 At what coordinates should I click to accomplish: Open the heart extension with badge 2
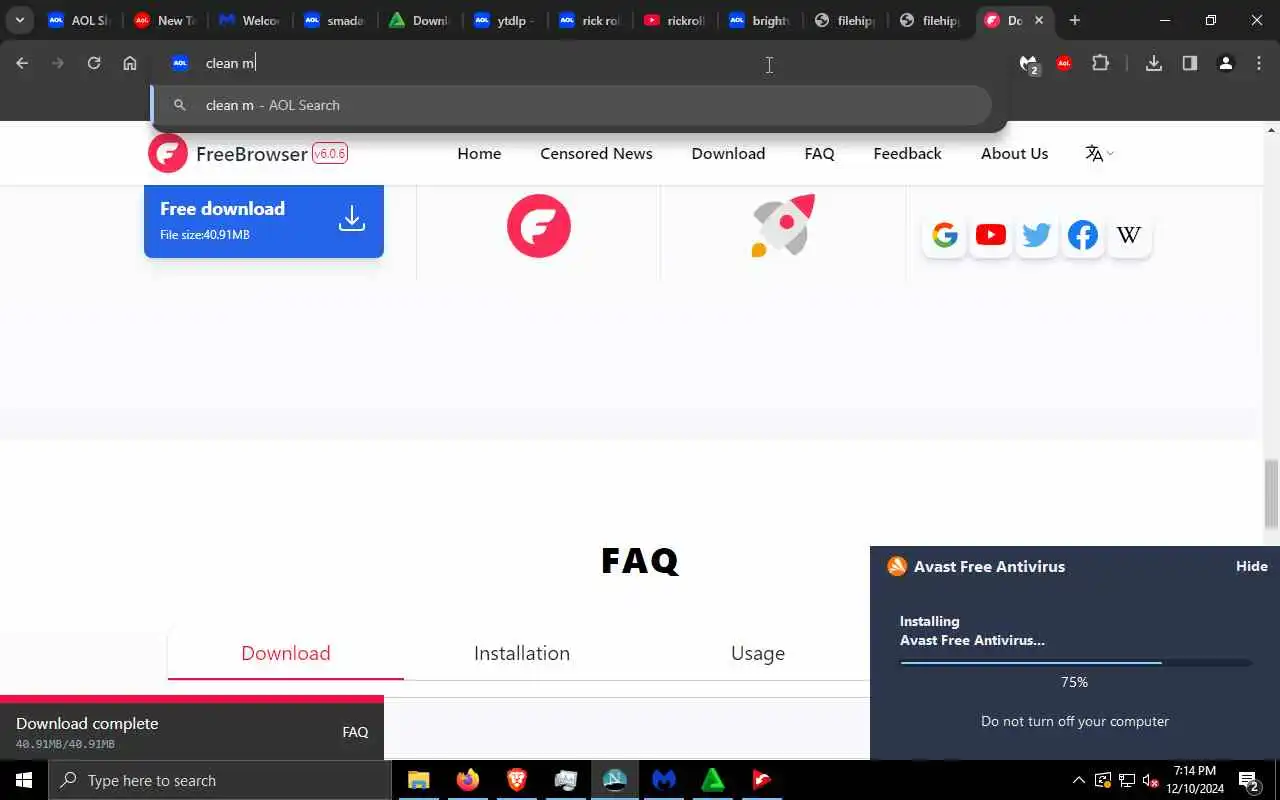(x=1028, y=64)
